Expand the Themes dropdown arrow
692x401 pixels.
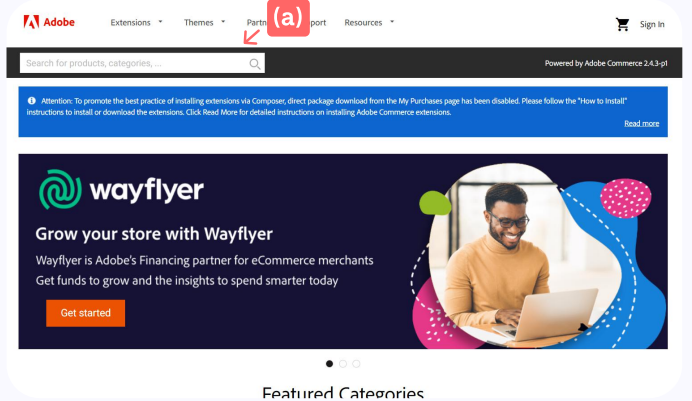223,22
